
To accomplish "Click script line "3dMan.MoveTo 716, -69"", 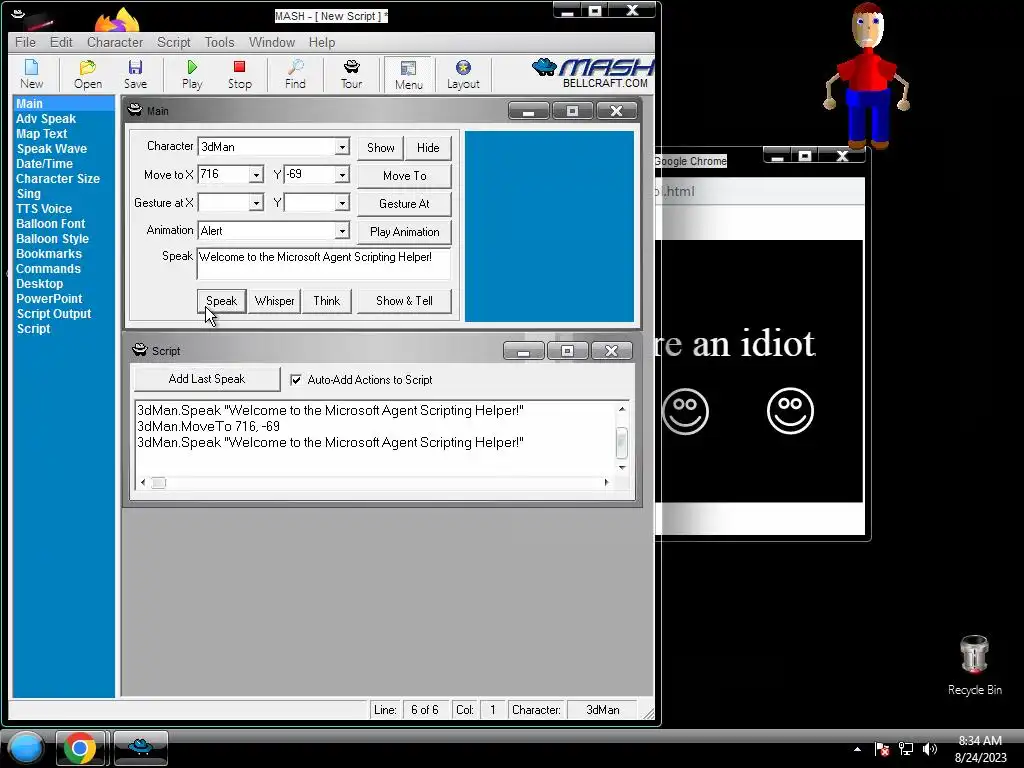I will coord(208,426).
